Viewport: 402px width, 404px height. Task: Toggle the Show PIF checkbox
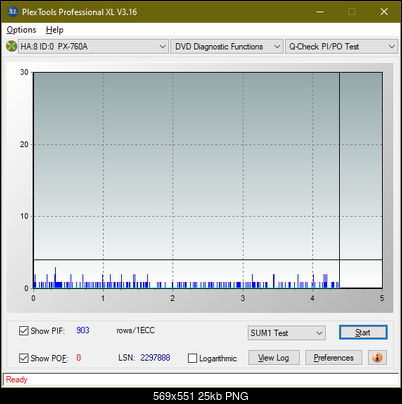[x=24, y=331]
